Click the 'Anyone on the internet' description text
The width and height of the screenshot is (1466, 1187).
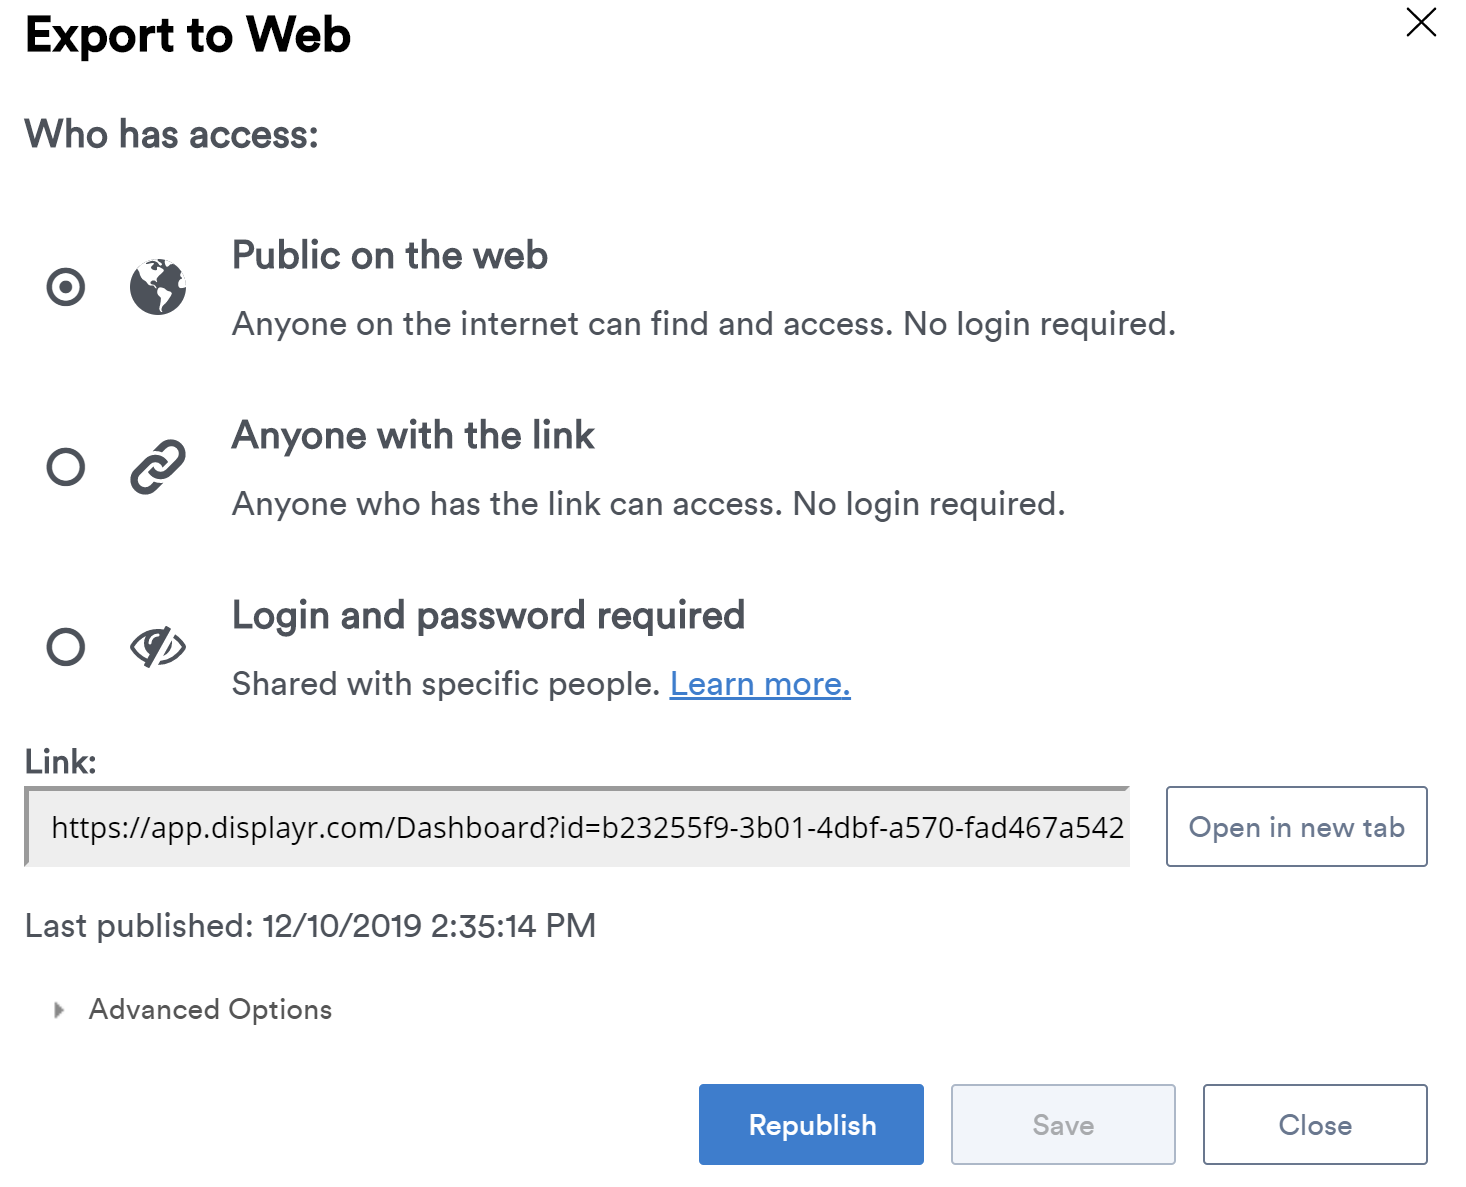703,324
